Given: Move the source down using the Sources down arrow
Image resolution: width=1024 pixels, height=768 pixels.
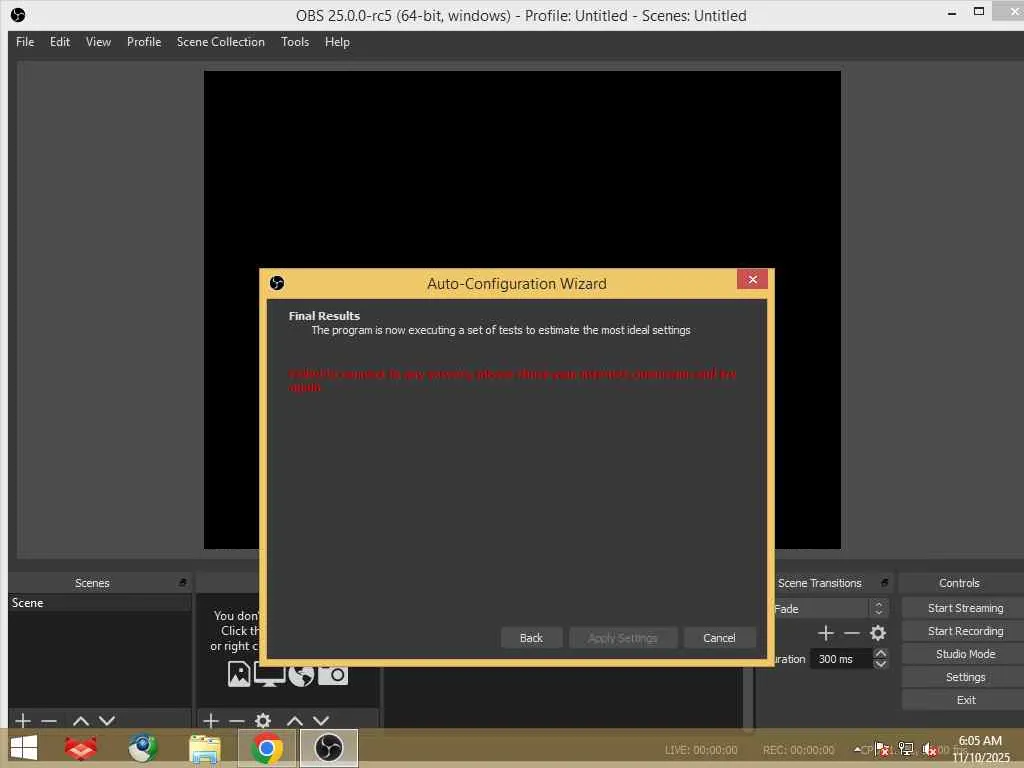Looking at the screenshot, I should 321,721.
